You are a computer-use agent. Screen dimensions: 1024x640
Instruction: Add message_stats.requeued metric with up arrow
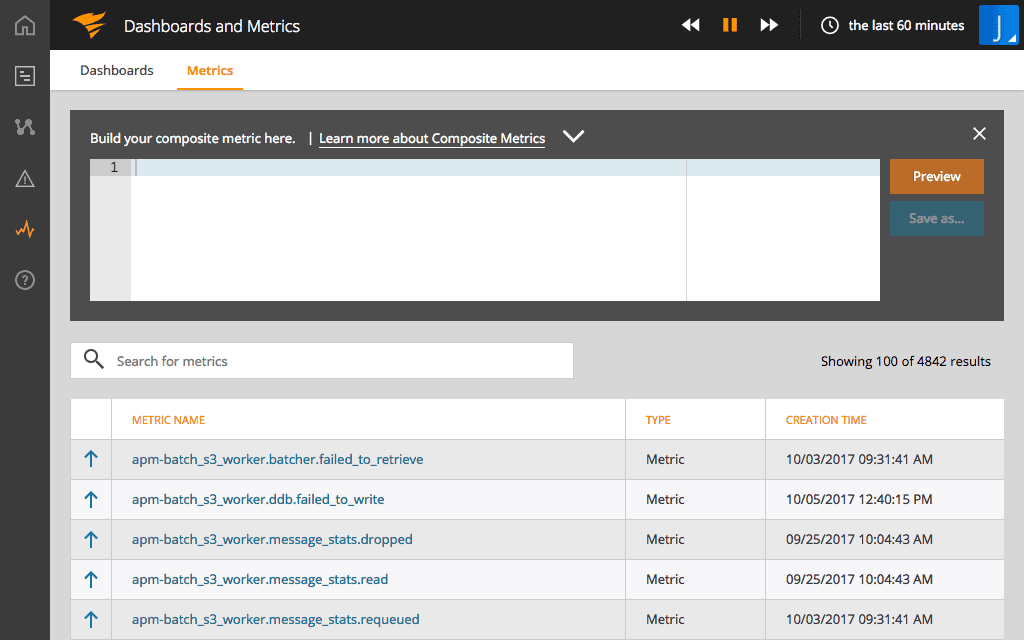pos(91,619)
